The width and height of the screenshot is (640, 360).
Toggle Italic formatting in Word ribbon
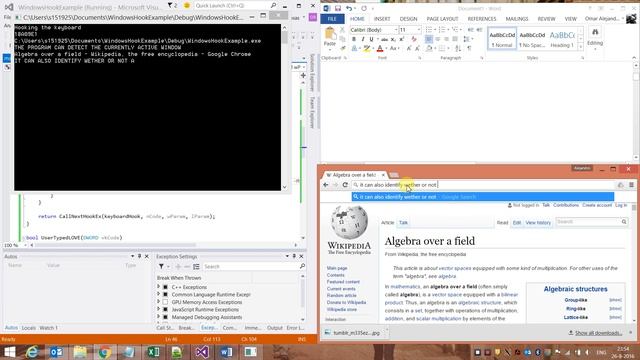(x=362, y=39)
